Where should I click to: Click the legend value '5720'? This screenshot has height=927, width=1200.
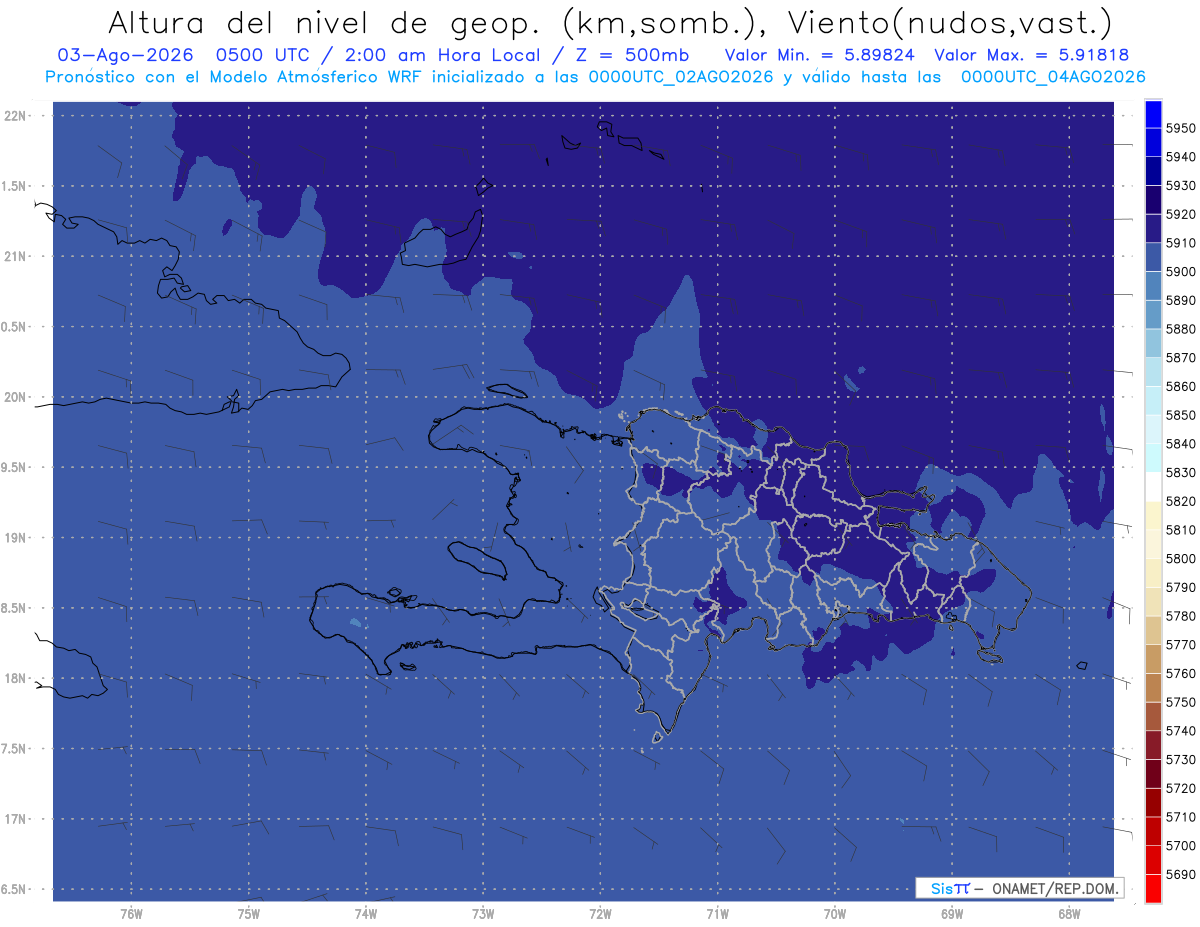point(1180,788)
